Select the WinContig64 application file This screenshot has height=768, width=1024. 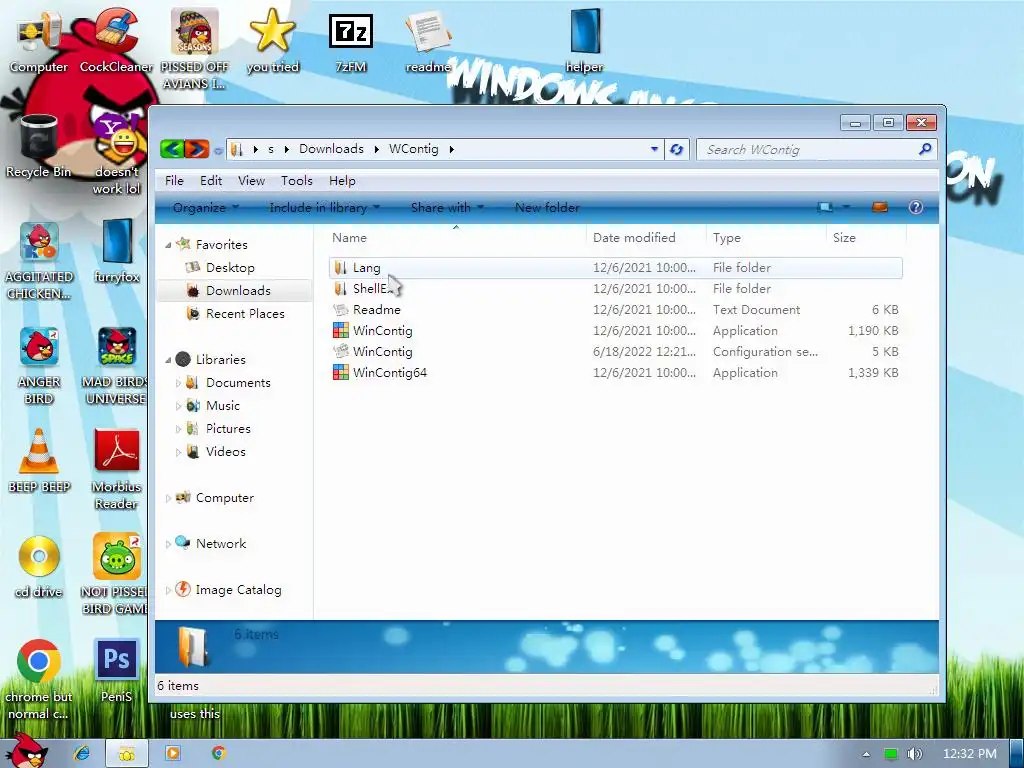[x=616, y=372]
